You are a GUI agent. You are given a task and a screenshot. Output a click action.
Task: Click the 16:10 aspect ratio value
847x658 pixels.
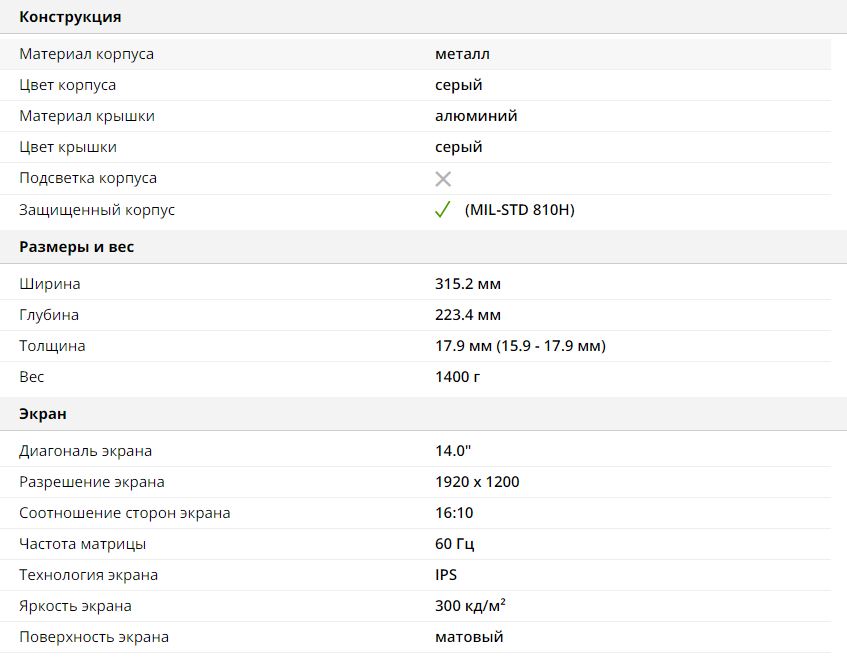[454, 513]
